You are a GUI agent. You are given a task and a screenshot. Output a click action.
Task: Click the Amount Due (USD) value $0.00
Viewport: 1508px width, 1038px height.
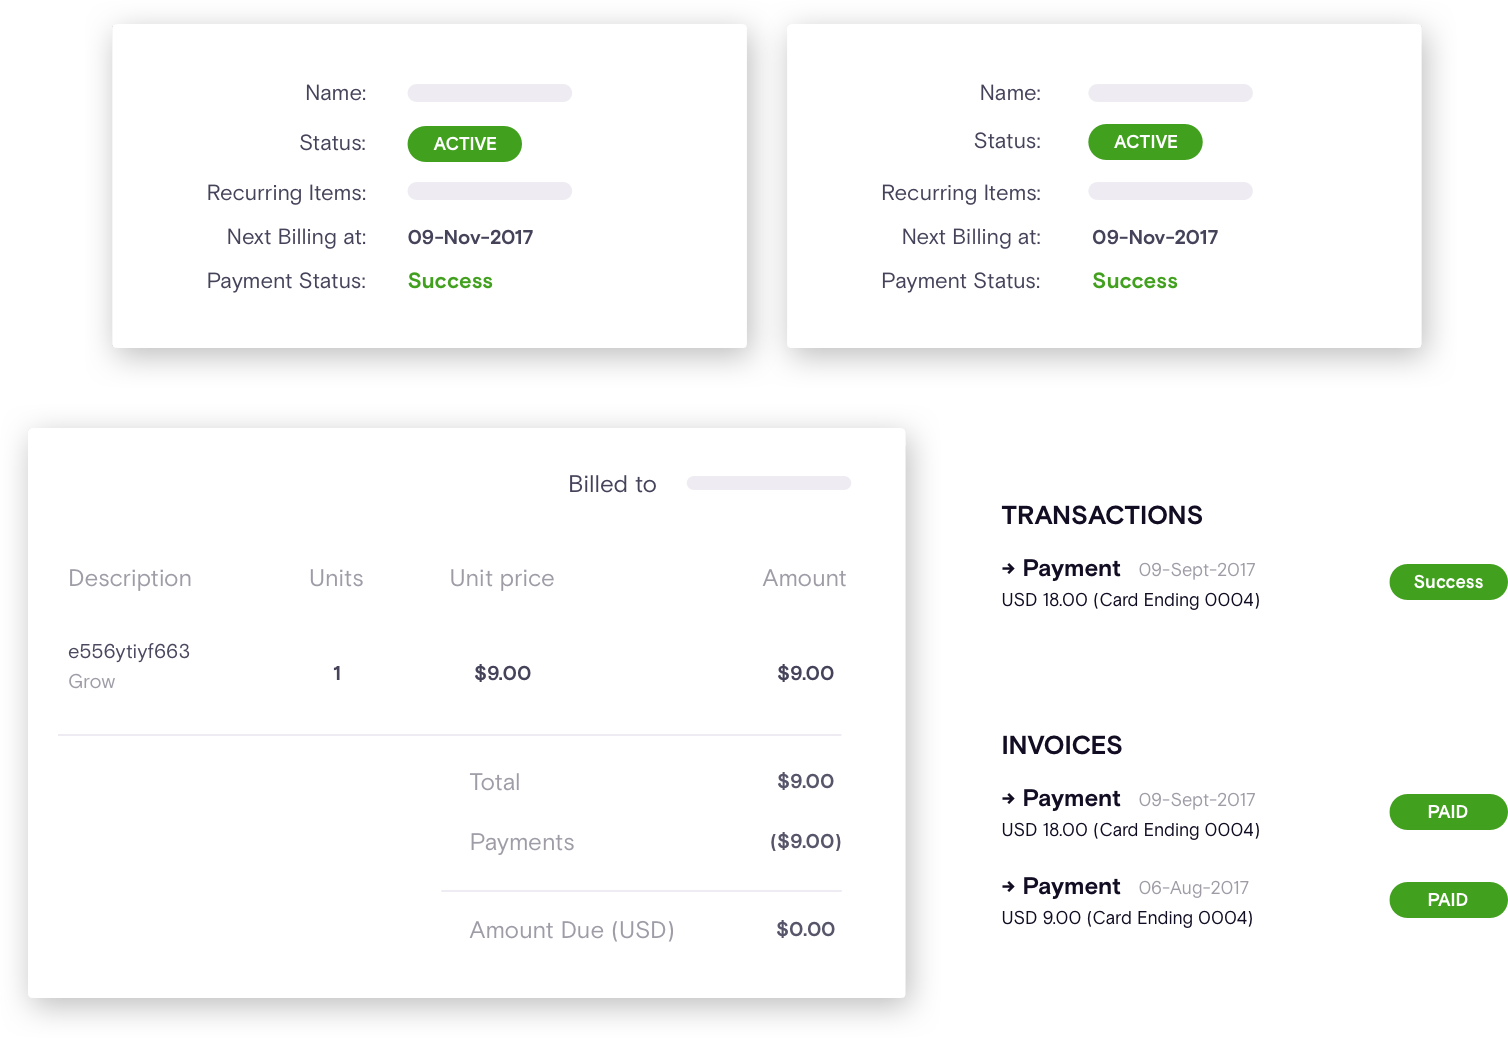pos(805,929)
